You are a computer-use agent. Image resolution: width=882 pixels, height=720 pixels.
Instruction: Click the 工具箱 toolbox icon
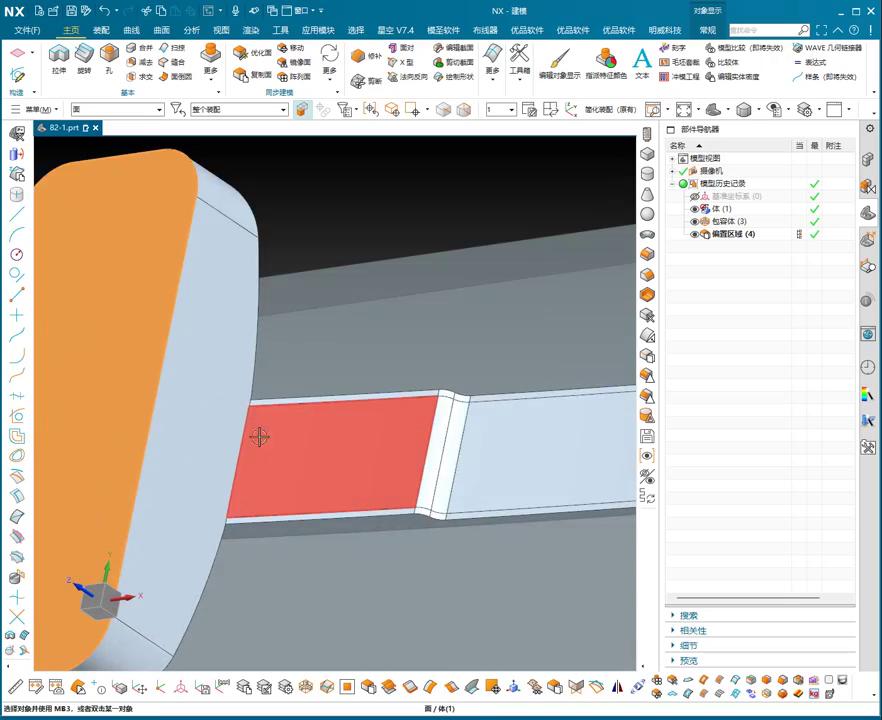pyautogui.click(x=520, y=54)
